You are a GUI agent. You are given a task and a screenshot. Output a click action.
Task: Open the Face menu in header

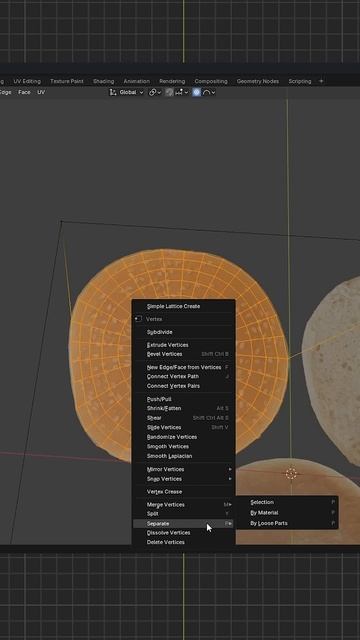click(24, 92)
